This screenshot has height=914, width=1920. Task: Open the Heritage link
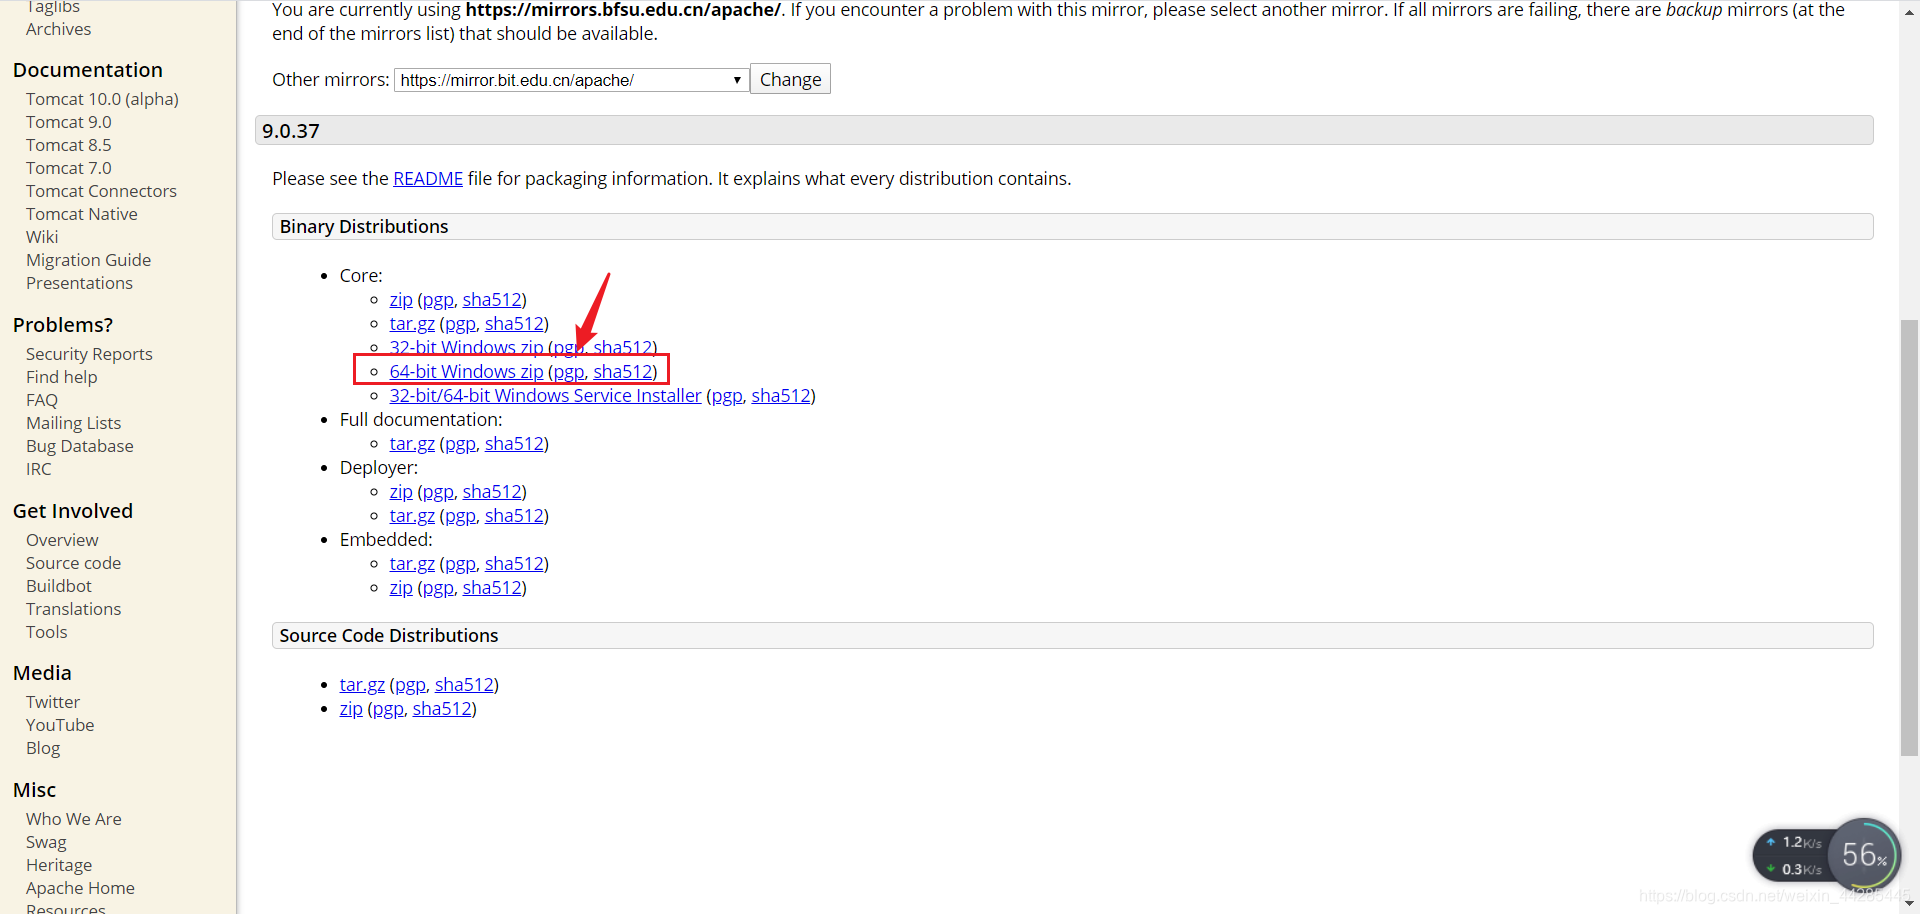pos(59,865)
